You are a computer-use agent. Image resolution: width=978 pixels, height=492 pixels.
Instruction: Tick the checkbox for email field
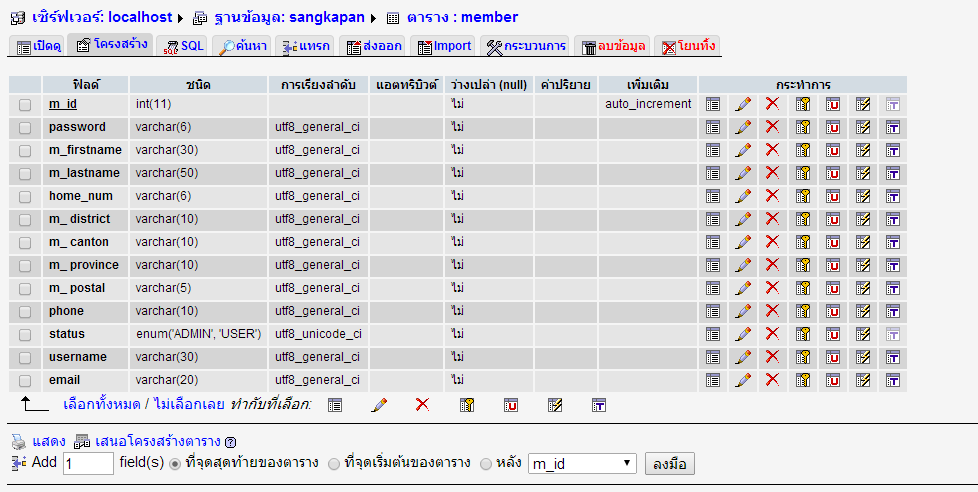(25, 381)
